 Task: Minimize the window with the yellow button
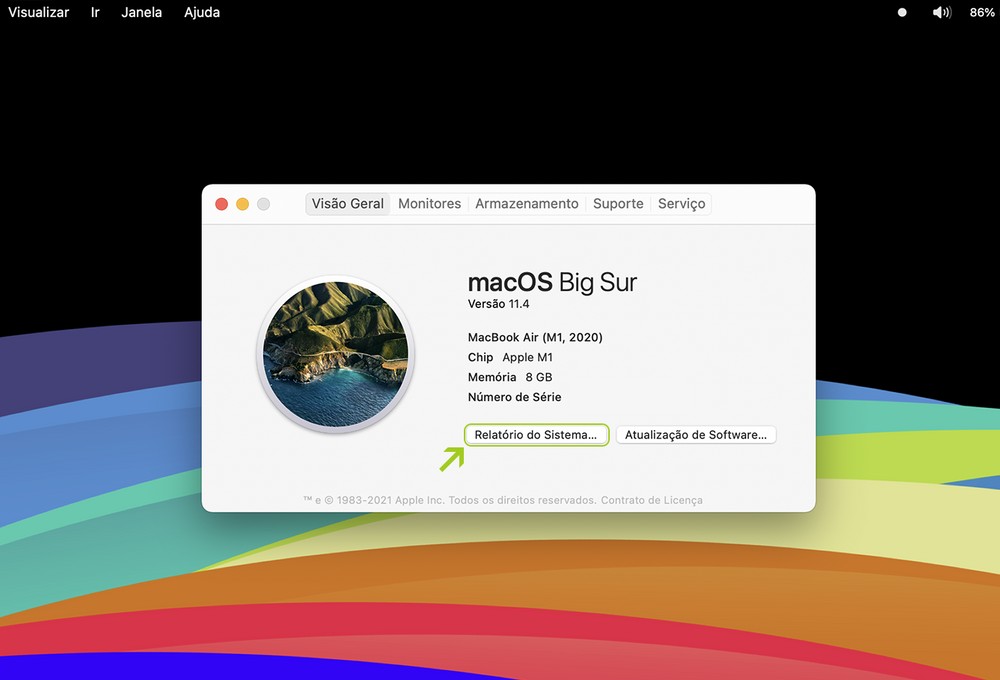pyautogui.click(x=243, y=204)
